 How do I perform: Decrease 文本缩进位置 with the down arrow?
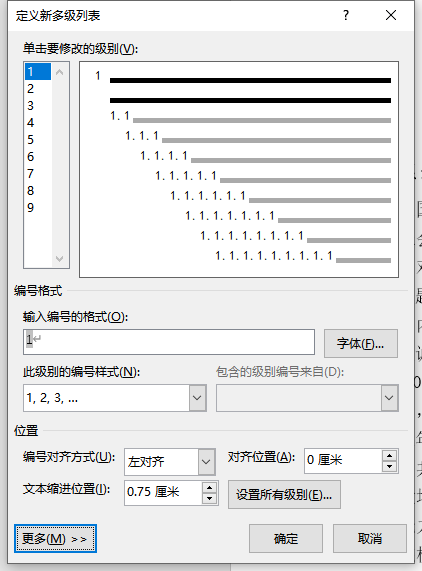coord(209,499)
